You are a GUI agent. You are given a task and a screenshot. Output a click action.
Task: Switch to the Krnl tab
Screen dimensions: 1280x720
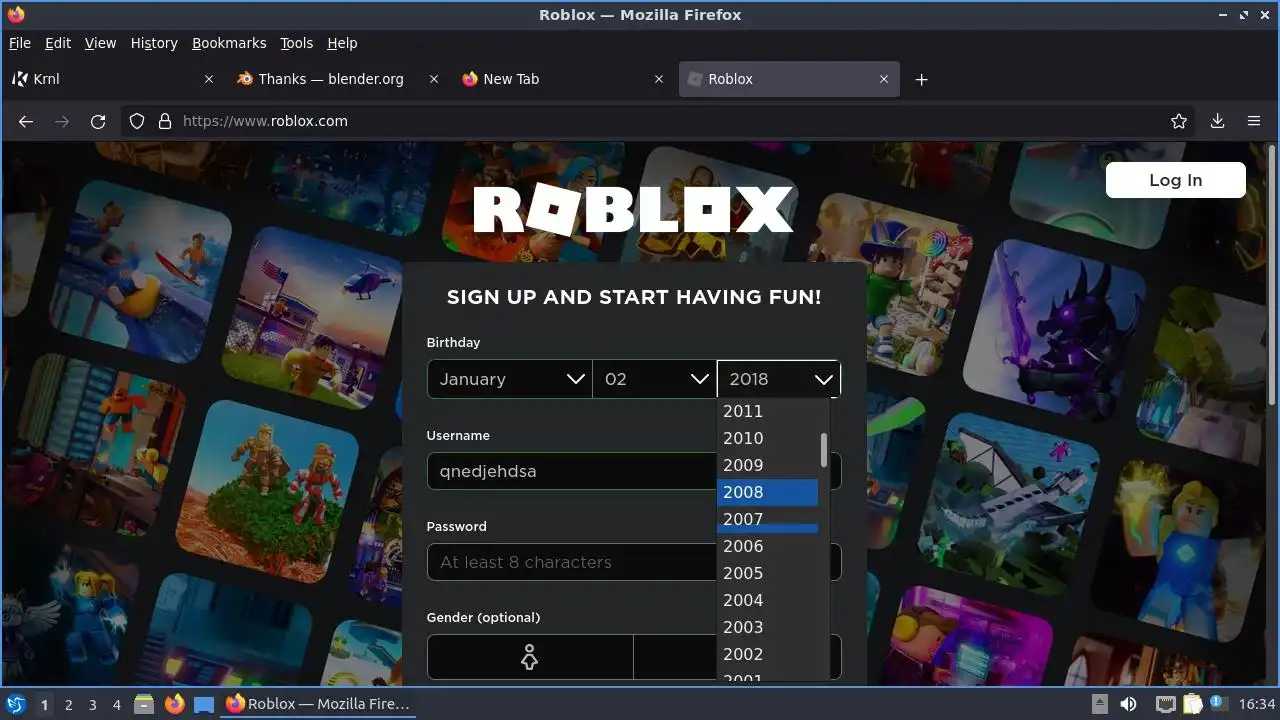tap(114, 79)
